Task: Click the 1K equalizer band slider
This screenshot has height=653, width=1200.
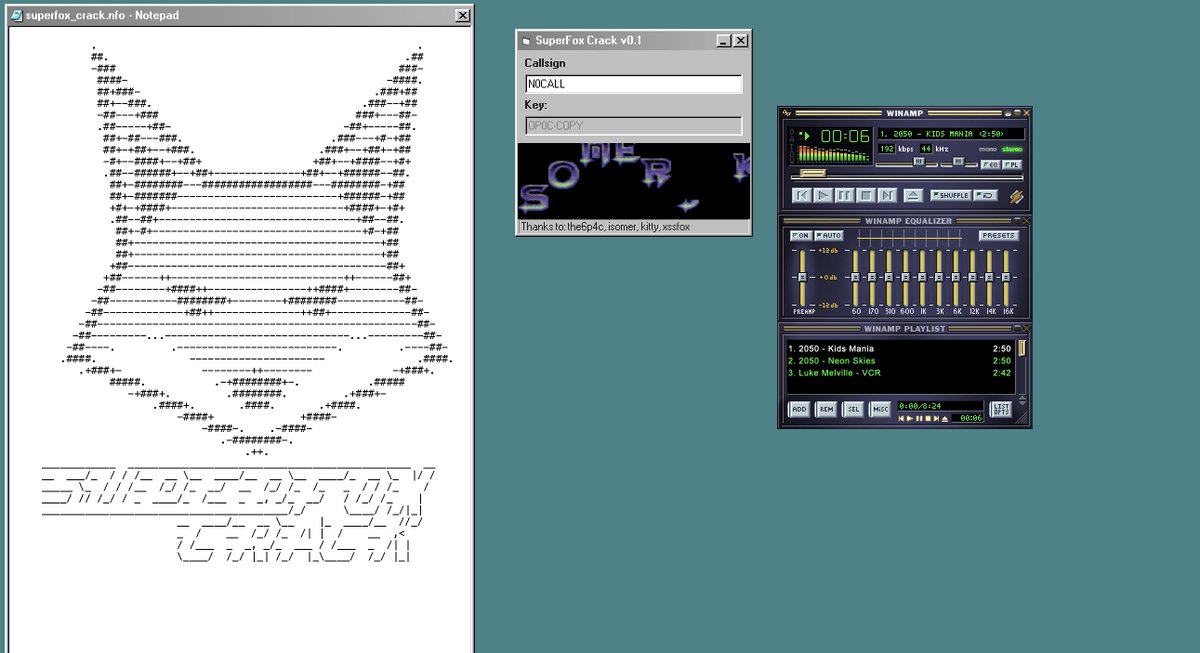Action: [922, 277]
